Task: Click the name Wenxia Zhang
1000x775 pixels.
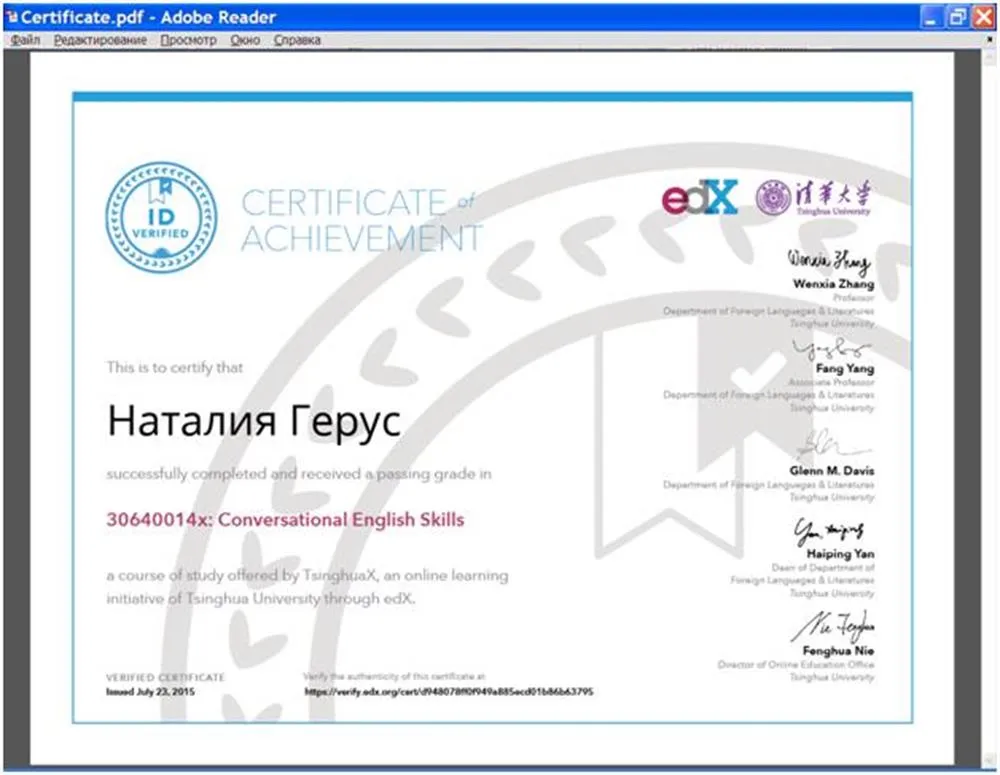Action: (834, 284)
